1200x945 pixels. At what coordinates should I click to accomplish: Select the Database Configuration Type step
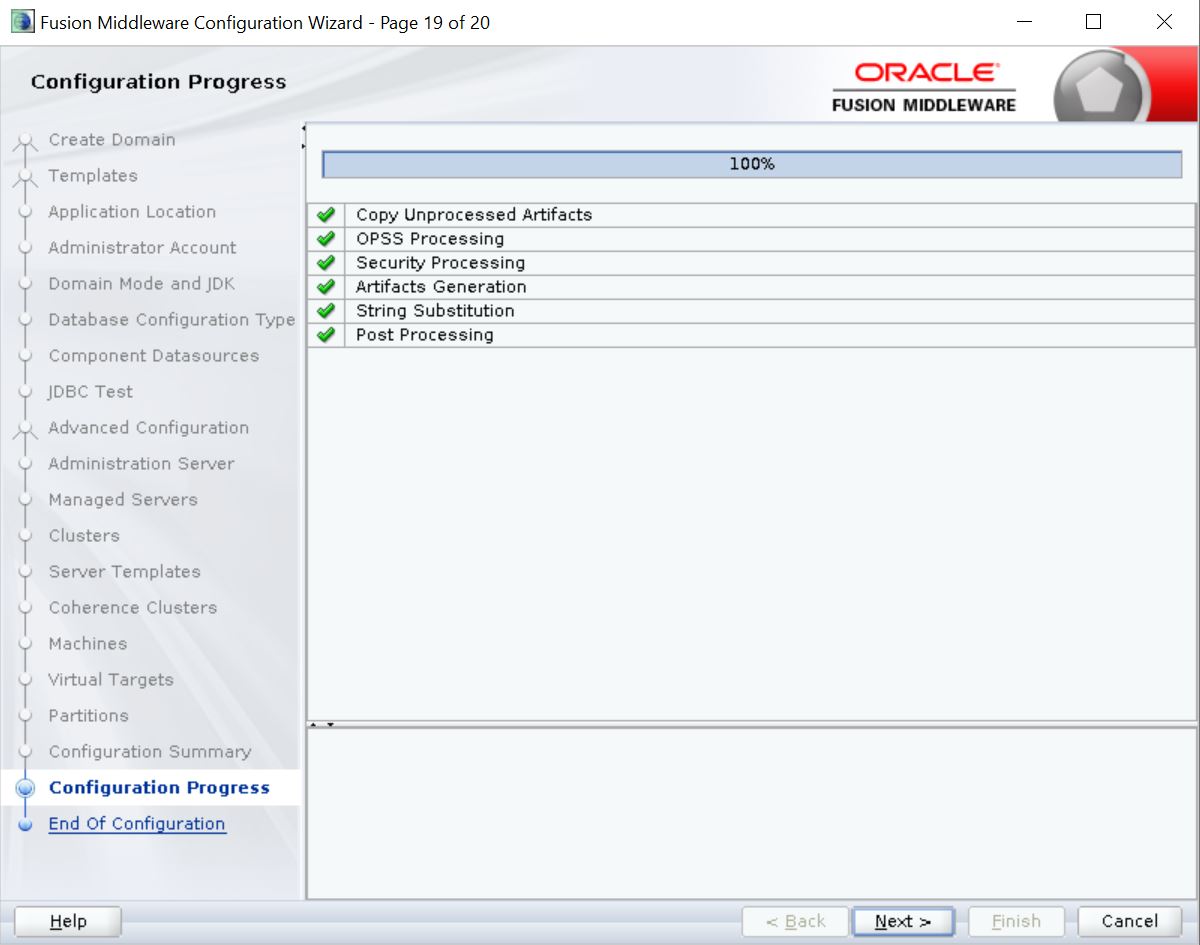[172, 320]
